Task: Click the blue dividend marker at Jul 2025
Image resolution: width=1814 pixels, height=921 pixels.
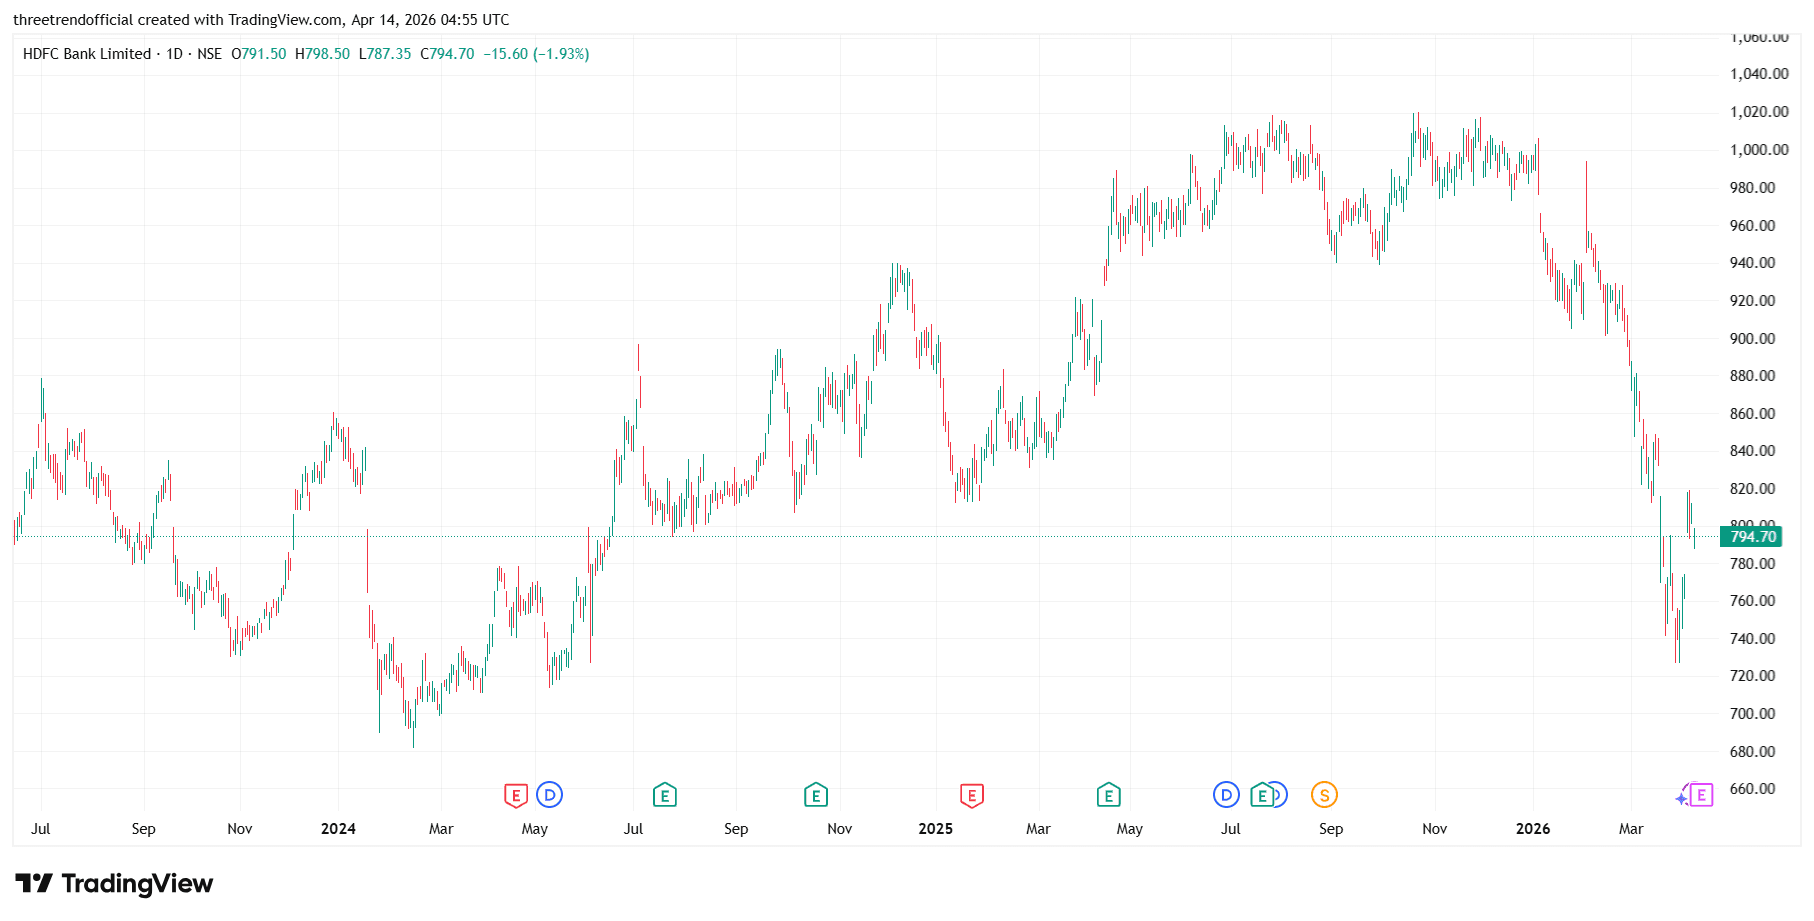Action: pos(1226,795)
